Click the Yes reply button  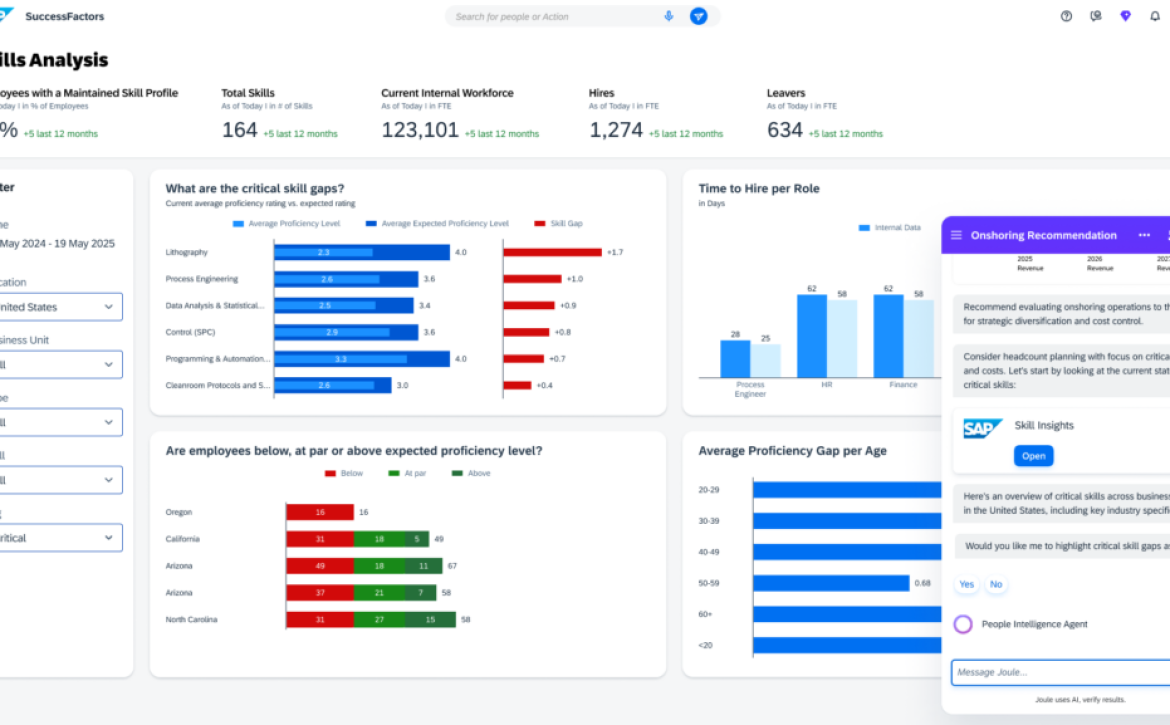point(967,584)
